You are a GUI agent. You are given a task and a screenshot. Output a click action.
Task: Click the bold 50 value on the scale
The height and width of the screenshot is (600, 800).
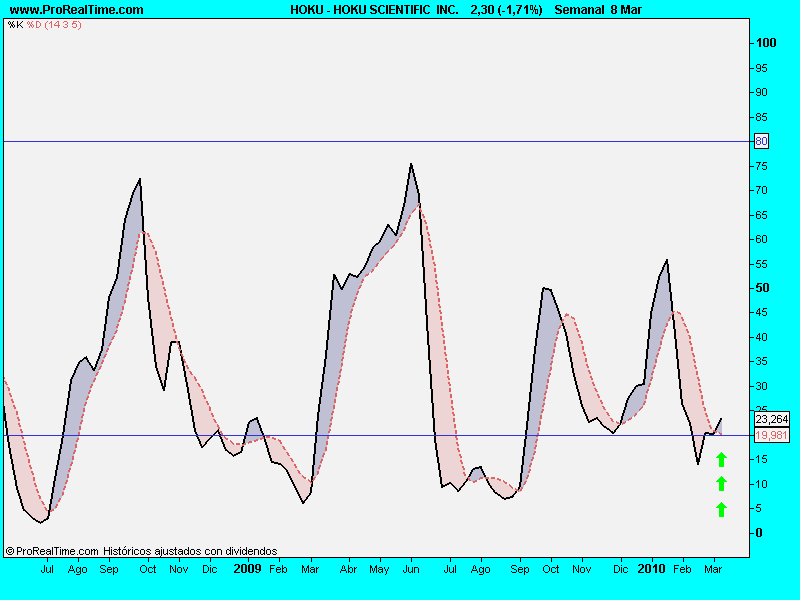coord(762,288)
